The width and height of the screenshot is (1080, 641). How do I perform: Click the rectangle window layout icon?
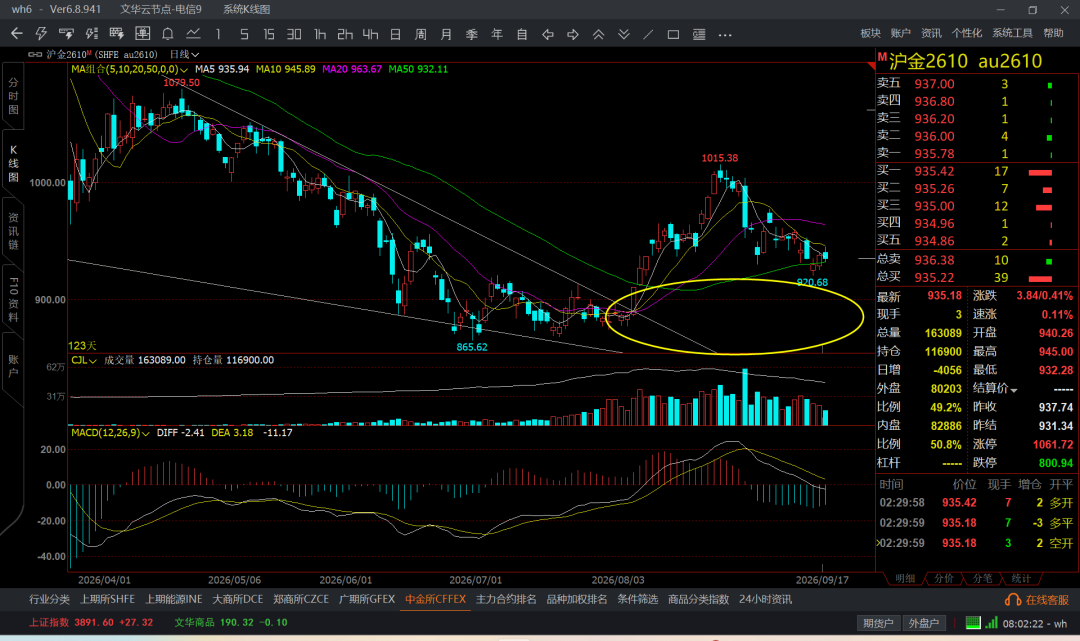click(x=674, y=34)
